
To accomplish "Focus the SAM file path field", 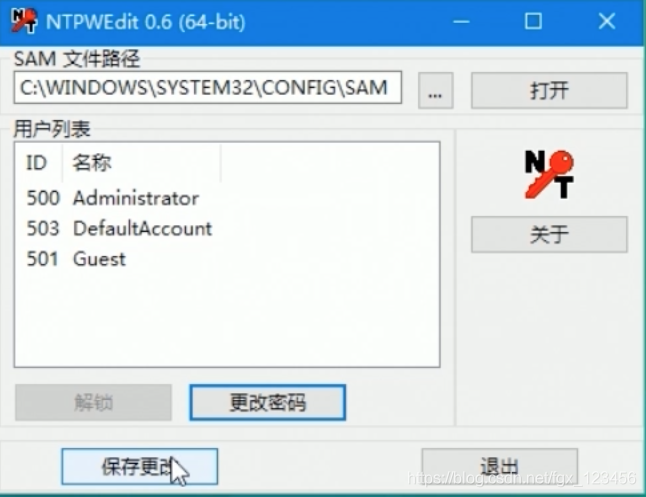I will pyautogui.click(x=208, y=87).
